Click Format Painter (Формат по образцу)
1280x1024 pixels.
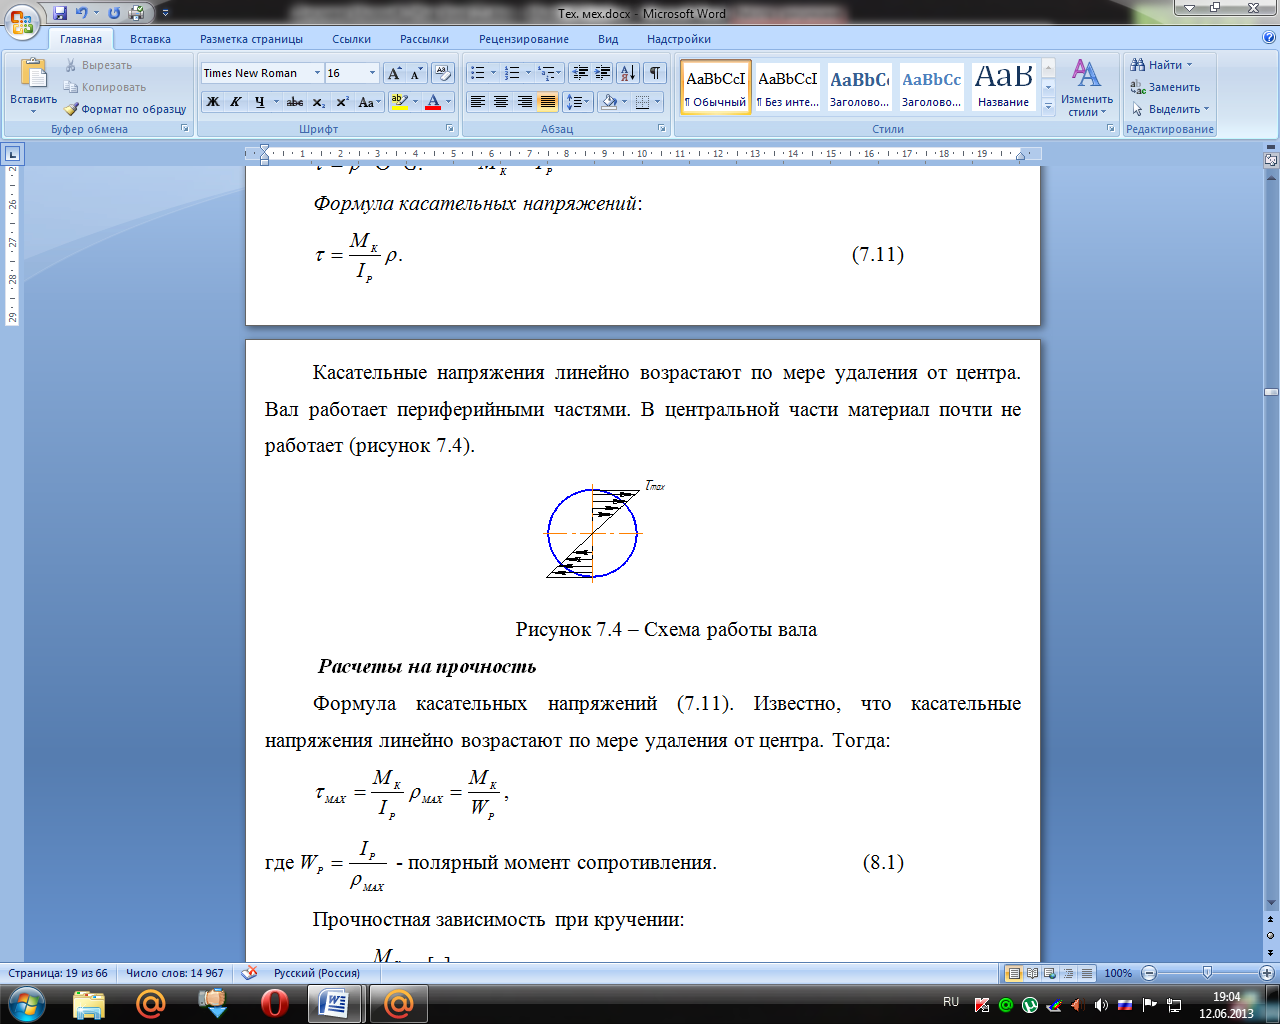[x=125, y=109]
